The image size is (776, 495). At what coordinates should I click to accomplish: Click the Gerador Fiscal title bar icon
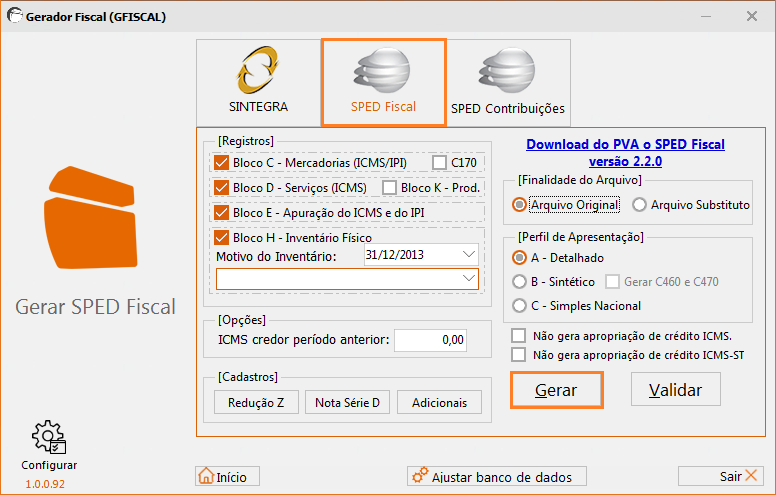[x=15, y=16]
